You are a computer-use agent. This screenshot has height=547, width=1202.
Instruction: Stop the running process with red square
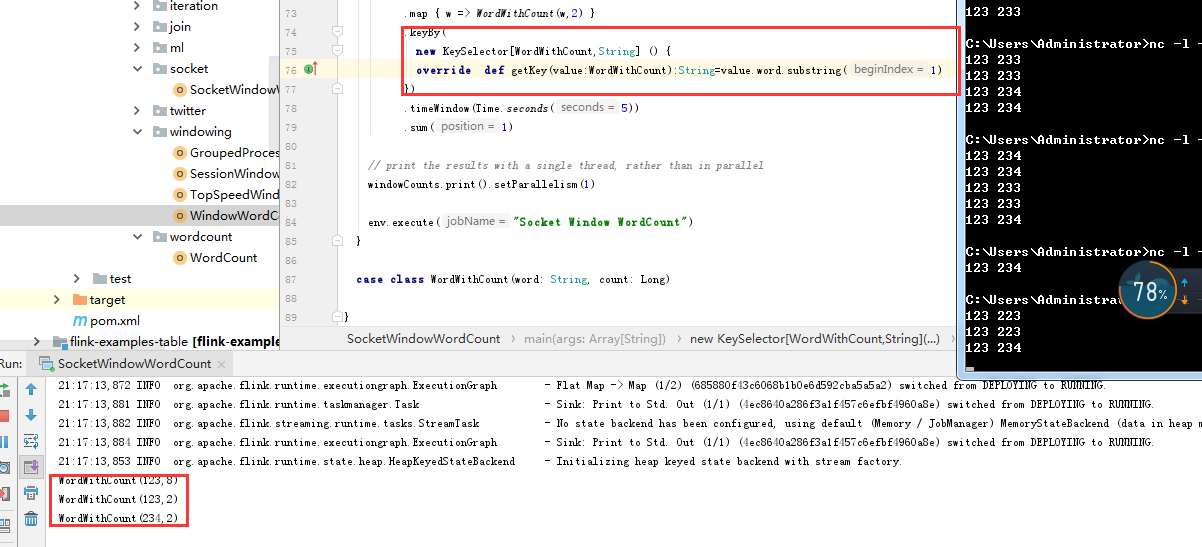tap(4, 415)
